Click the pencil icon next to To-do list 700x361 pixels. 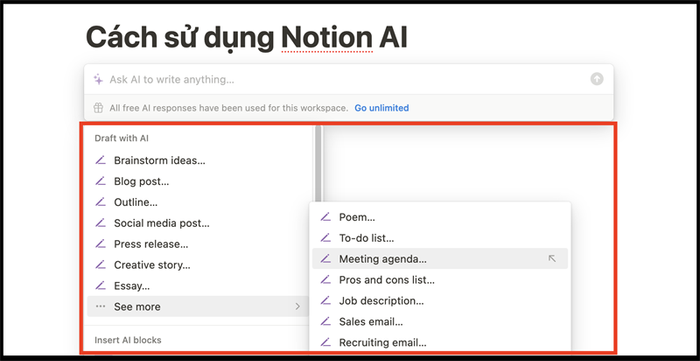(x=325, y=238)
